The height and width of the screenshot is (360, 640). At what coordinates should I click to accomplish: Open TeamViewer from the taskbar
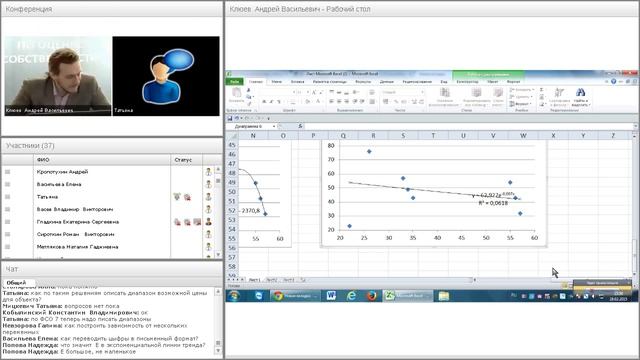pos(259,296)
